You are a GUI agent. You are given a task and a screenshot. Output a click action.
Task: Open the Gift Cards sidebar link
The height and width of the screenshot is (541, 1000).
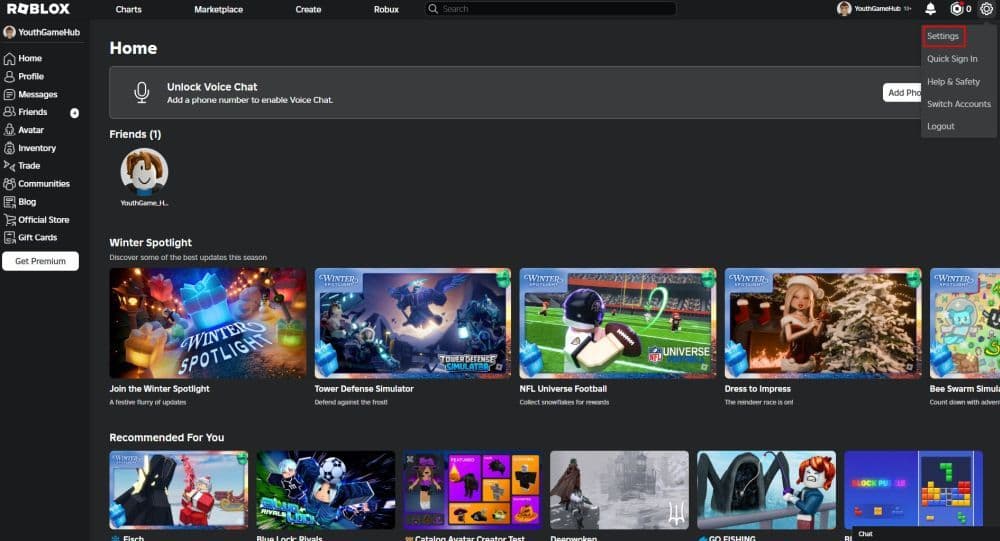(x=38, y=237)
